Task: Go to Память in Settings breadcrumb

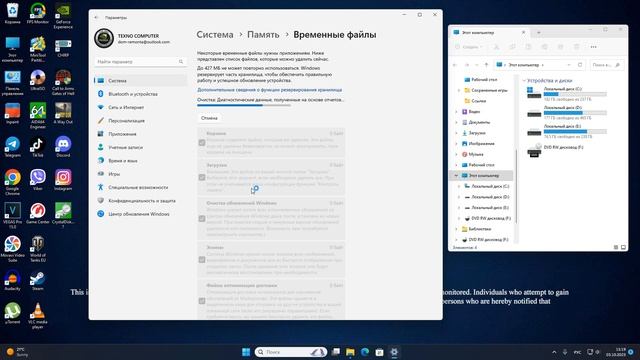Action: (263, 35)
